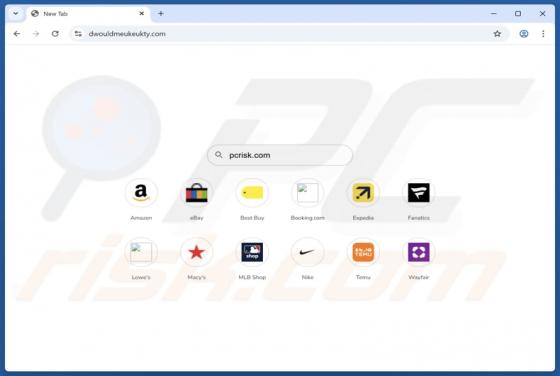The width and height of the screenshot is (560, 376).
Task: Click the Lowe's label text
Action: tap(141, 277)
